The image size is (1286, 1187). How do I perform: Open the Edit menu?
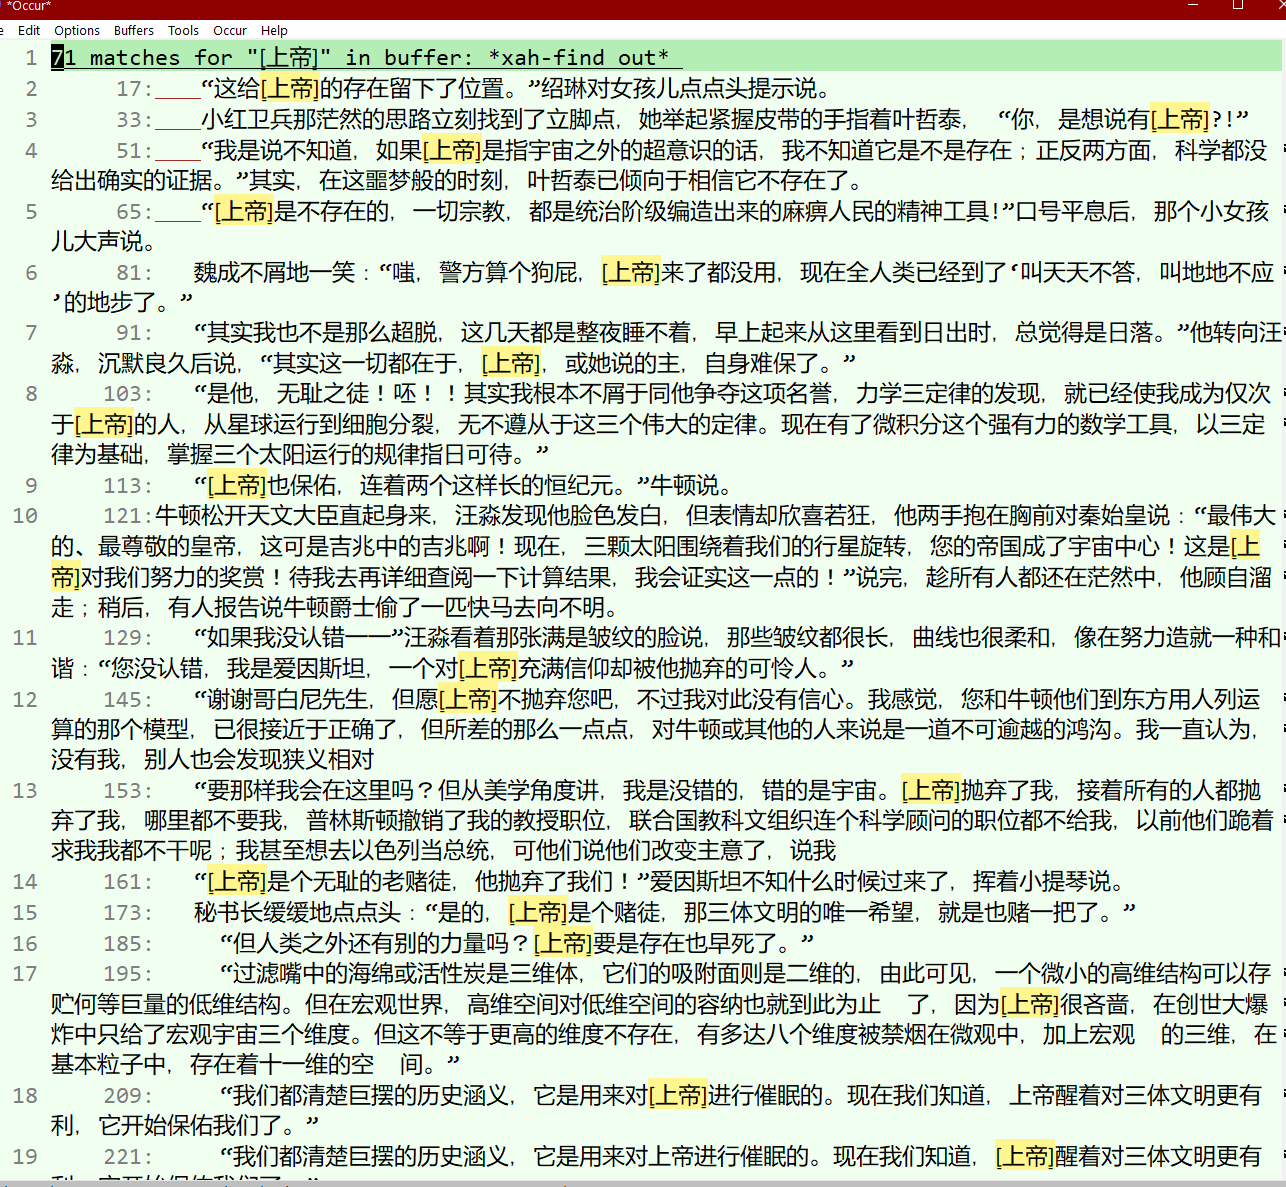[29, 30]
